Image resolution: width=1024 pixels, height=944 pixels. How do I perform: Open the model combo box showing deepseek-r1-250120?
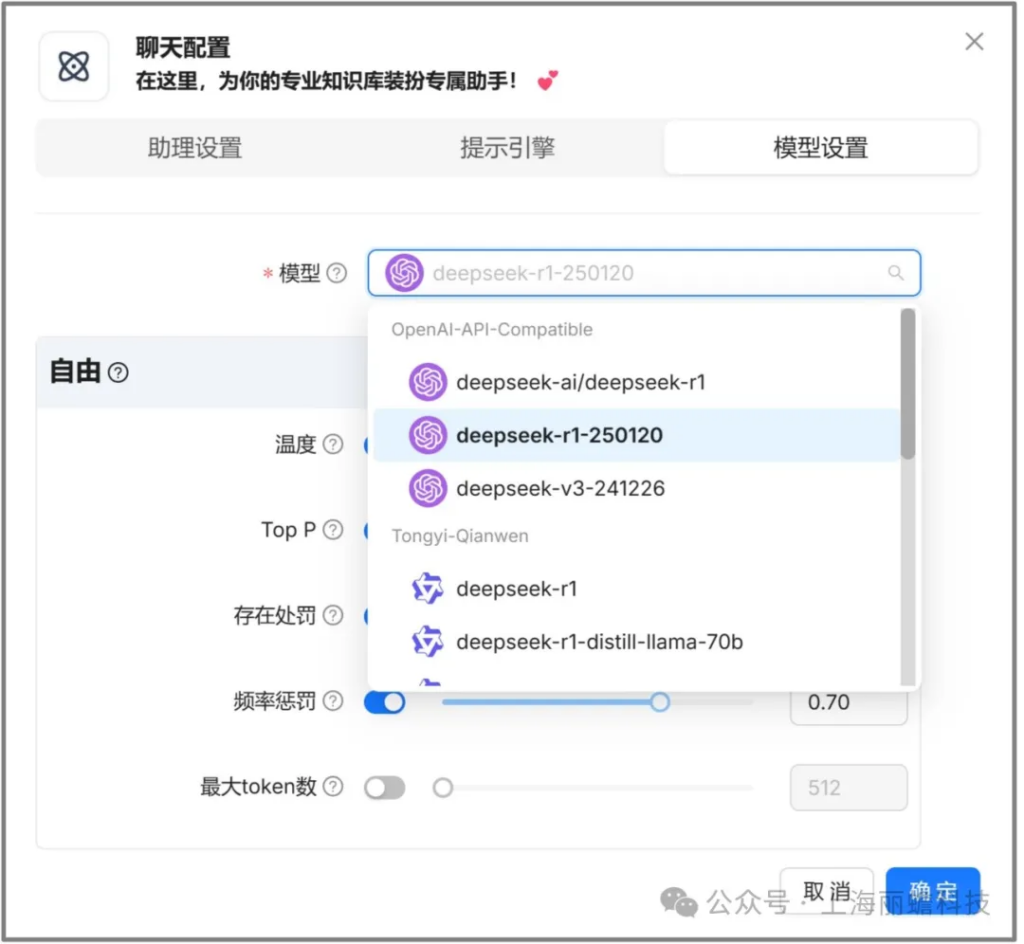click(x=644, y=273)
